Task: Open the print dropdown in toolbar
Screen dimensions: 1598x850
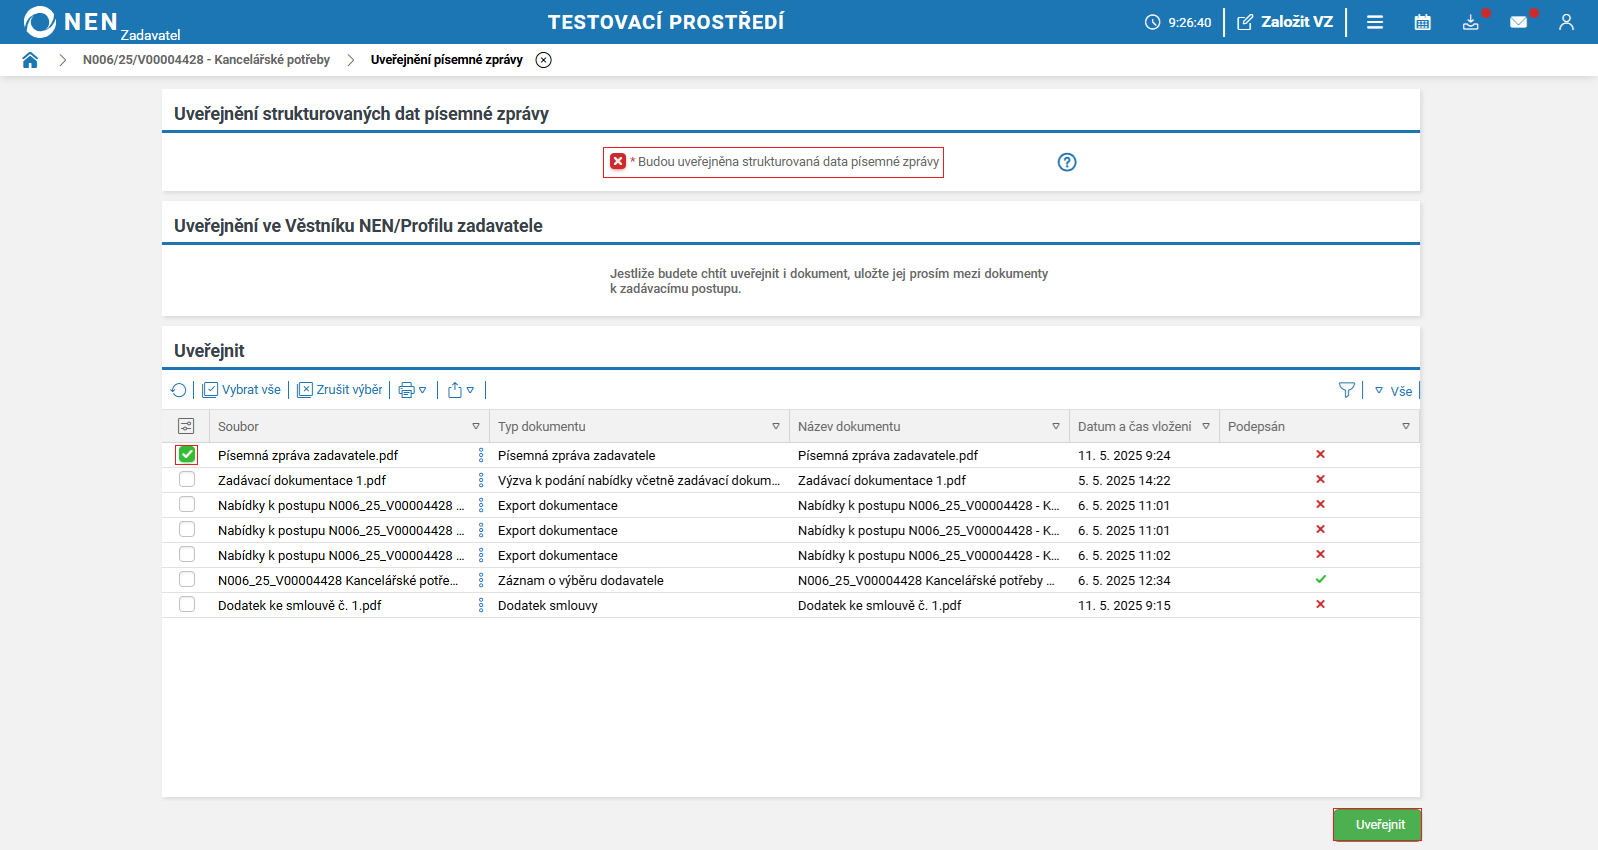Action: (x=412, y=390)
